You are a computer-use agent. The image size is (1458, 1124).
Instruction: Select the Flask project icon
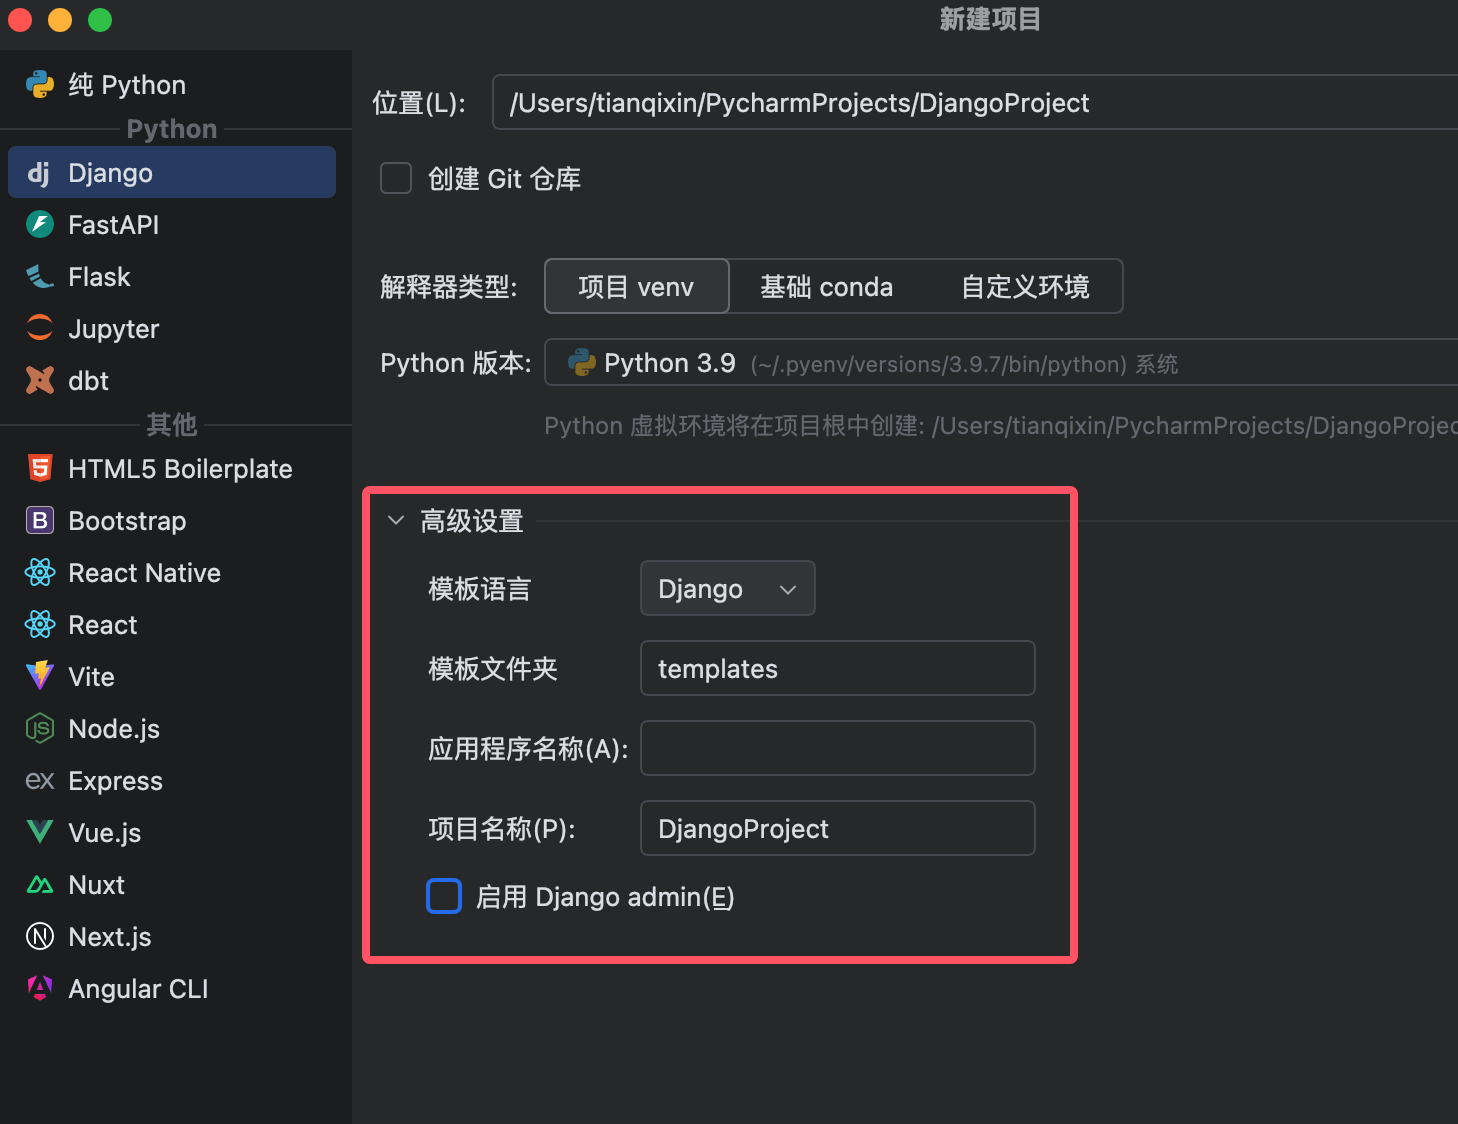[40, 277]
